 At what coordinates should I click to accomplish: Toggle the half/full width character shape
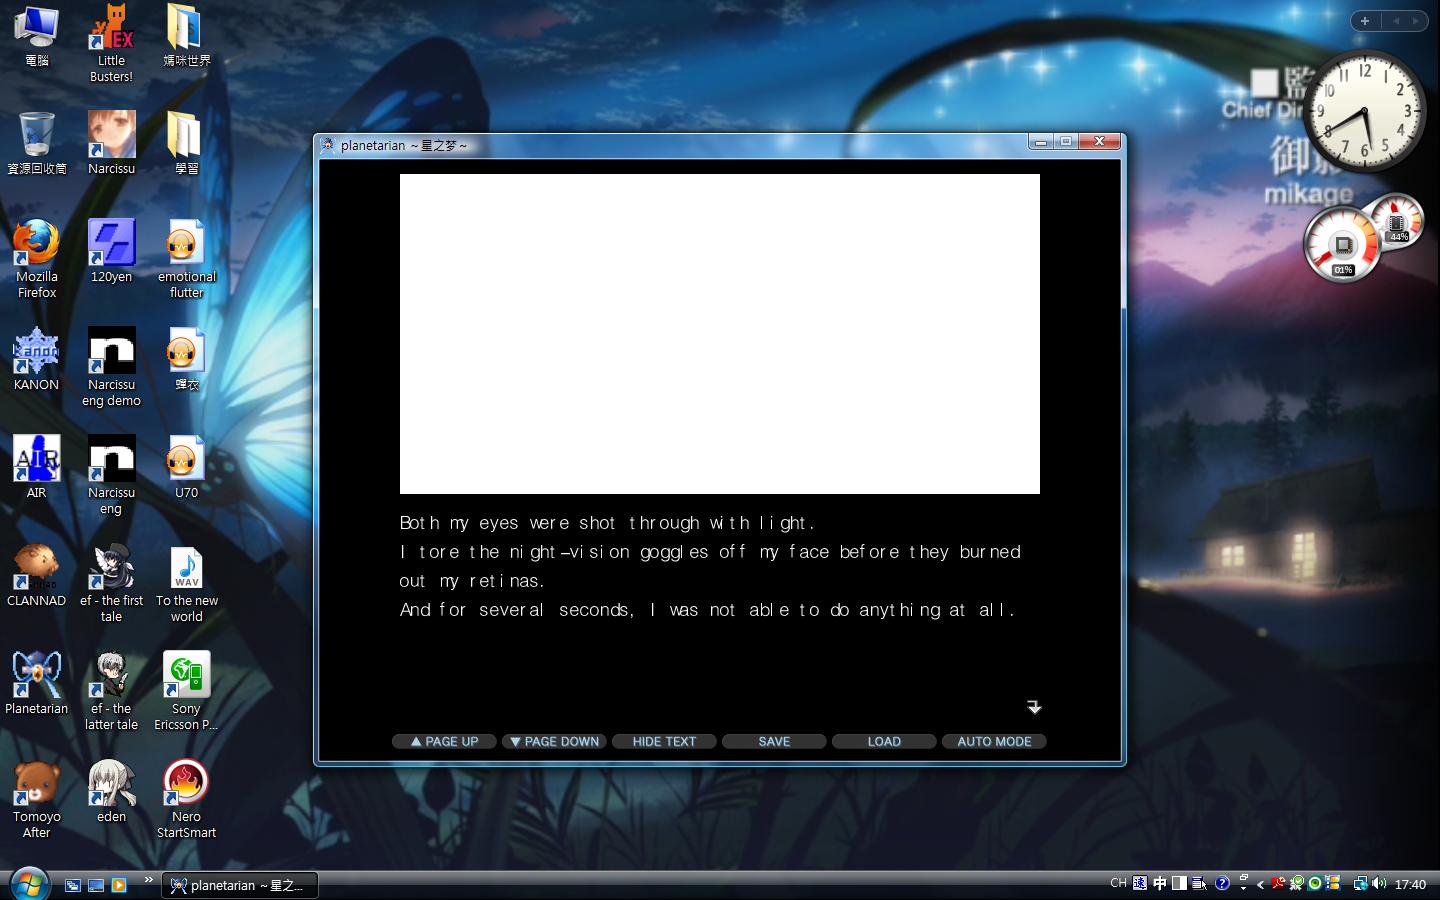pyautogui.click(x=1180, y=883)
